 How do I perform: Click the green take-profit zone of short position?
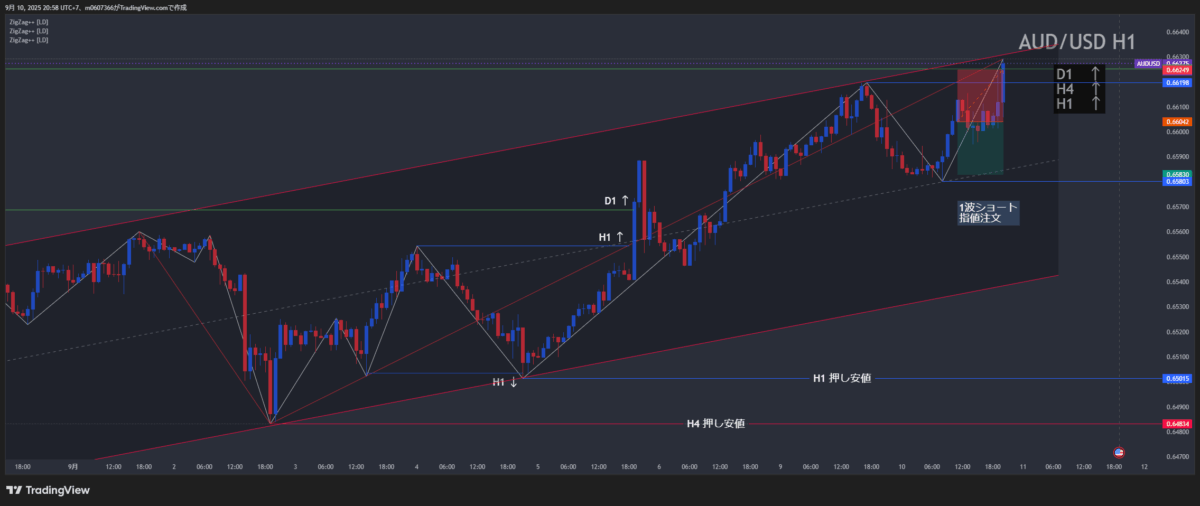pos(980,149)
